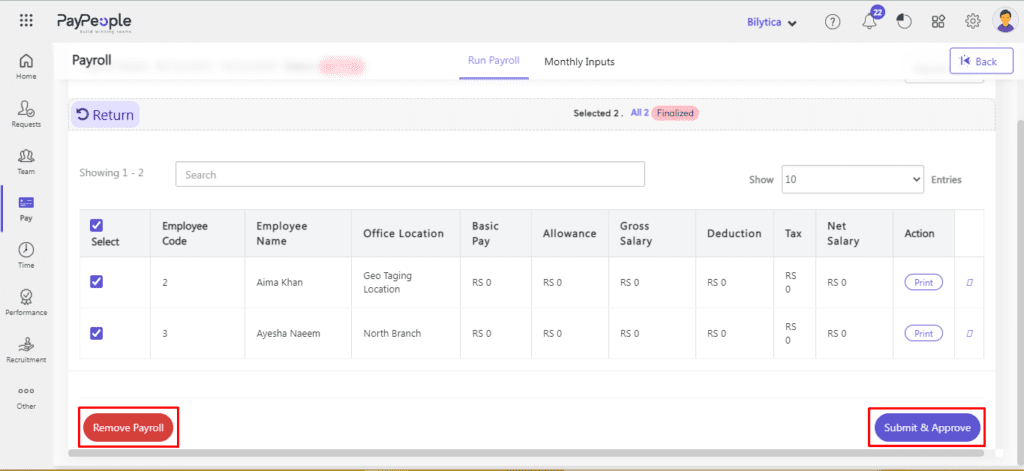Click the horizontal scrollbar at the bottom

526,452
